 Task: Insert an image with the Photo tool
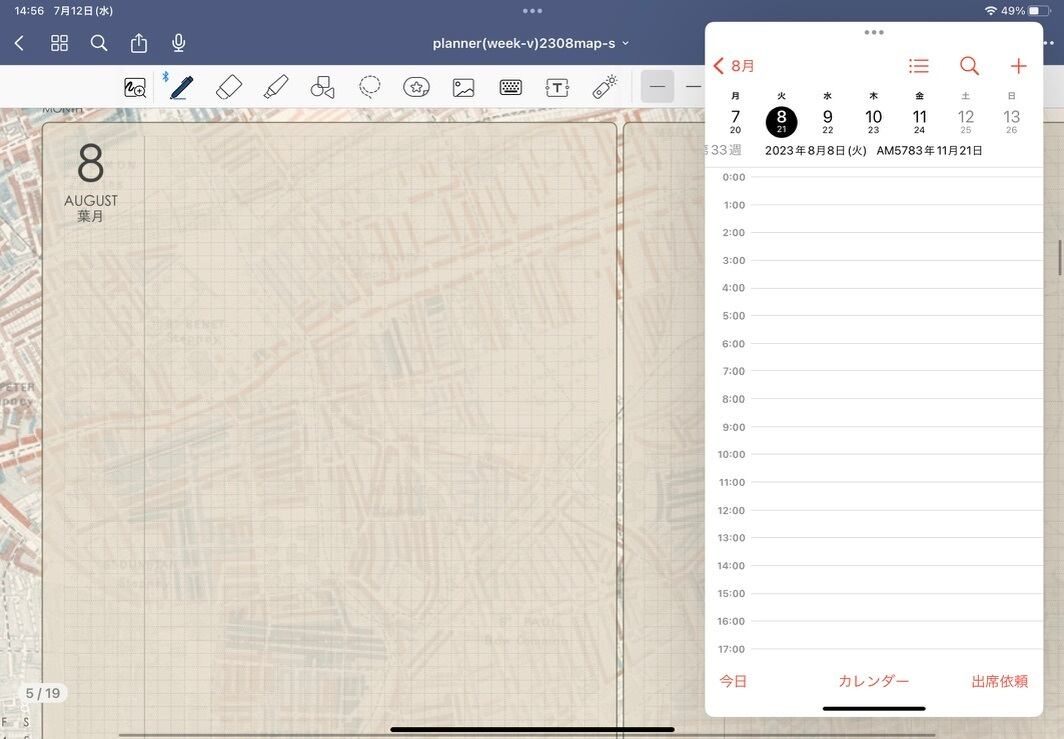click(x=463, y=87)
